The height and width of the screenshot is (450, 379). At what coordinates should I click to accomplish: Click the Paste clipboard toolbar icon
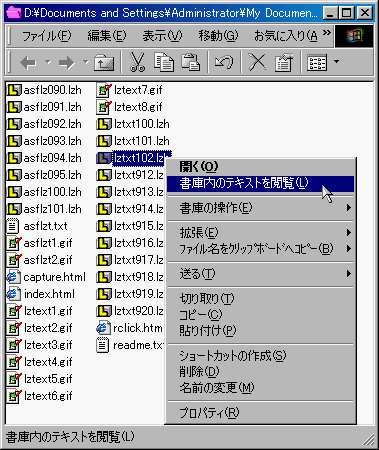pos(190,62)
